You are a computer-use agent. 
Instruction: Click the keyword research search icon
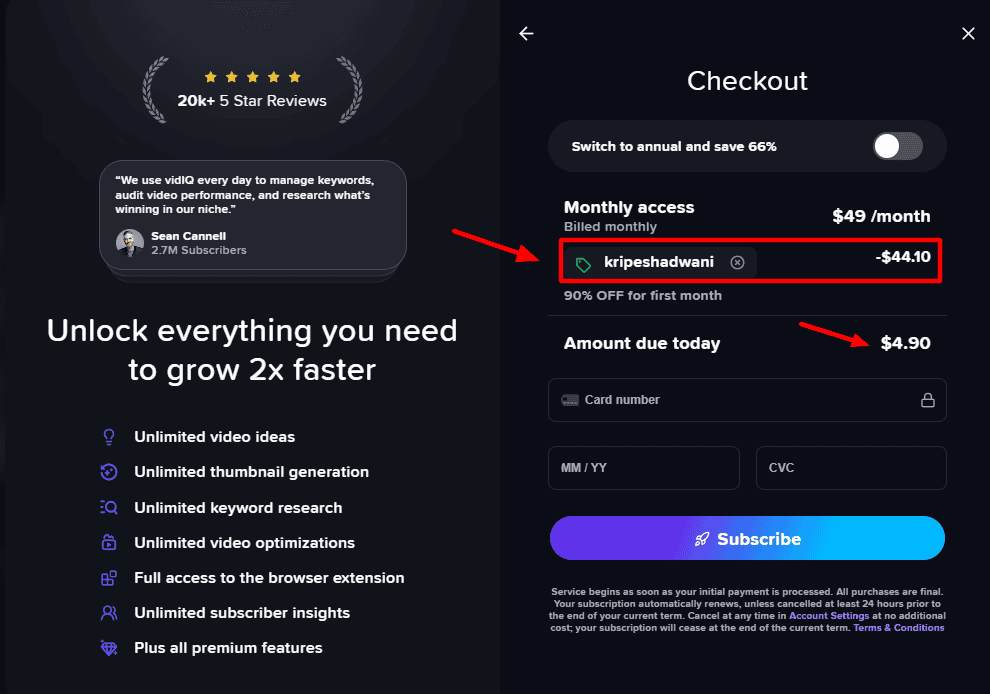110,508
